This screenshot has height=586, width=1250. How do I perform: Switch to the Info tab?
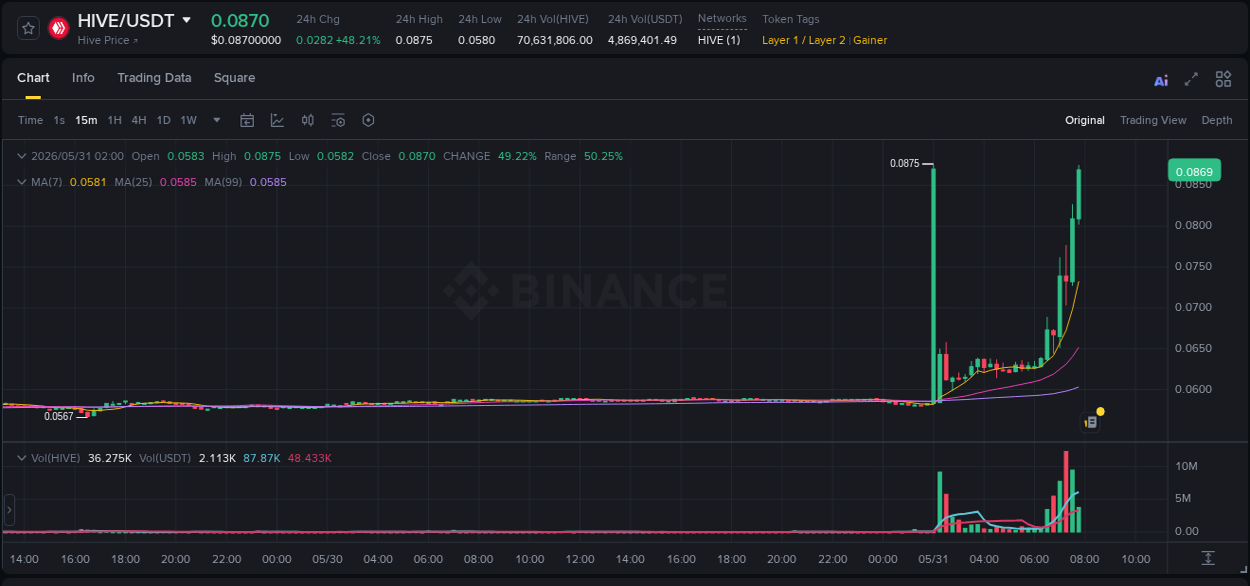pyautogui.click(x=83, y=78)
